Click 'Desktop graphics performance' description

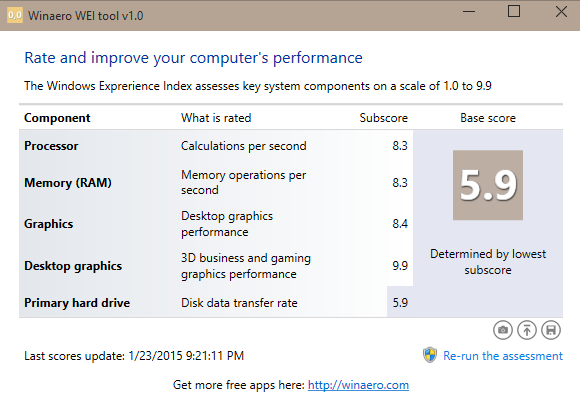[x=227, y=224]
